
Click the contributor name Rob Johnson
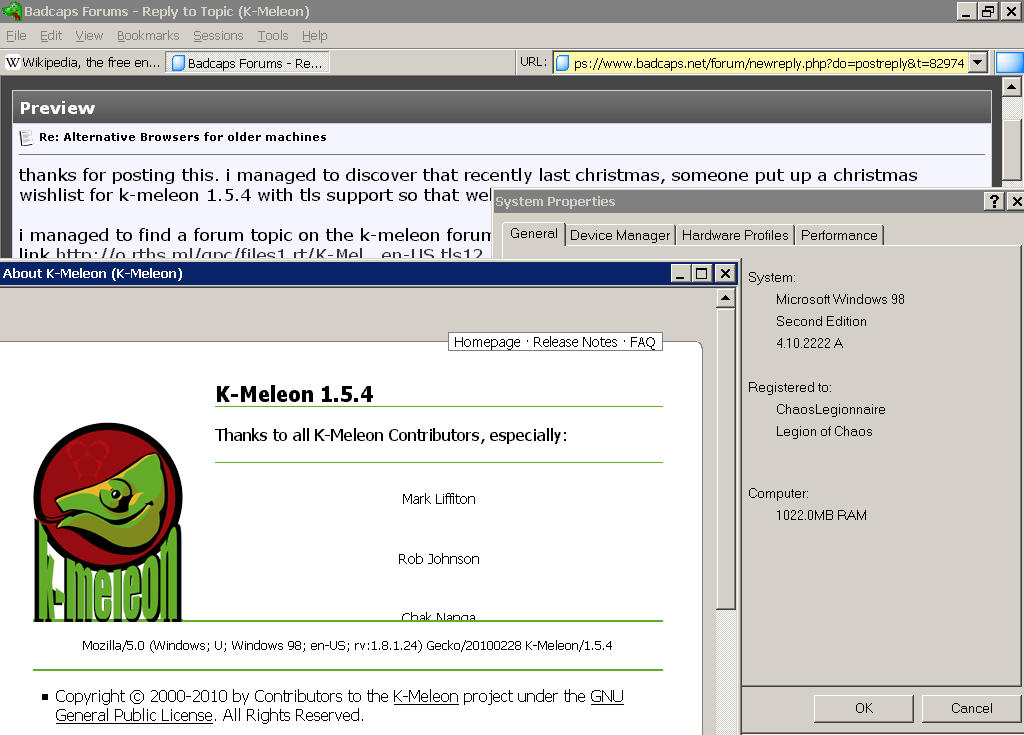click(x=438, y=559)
